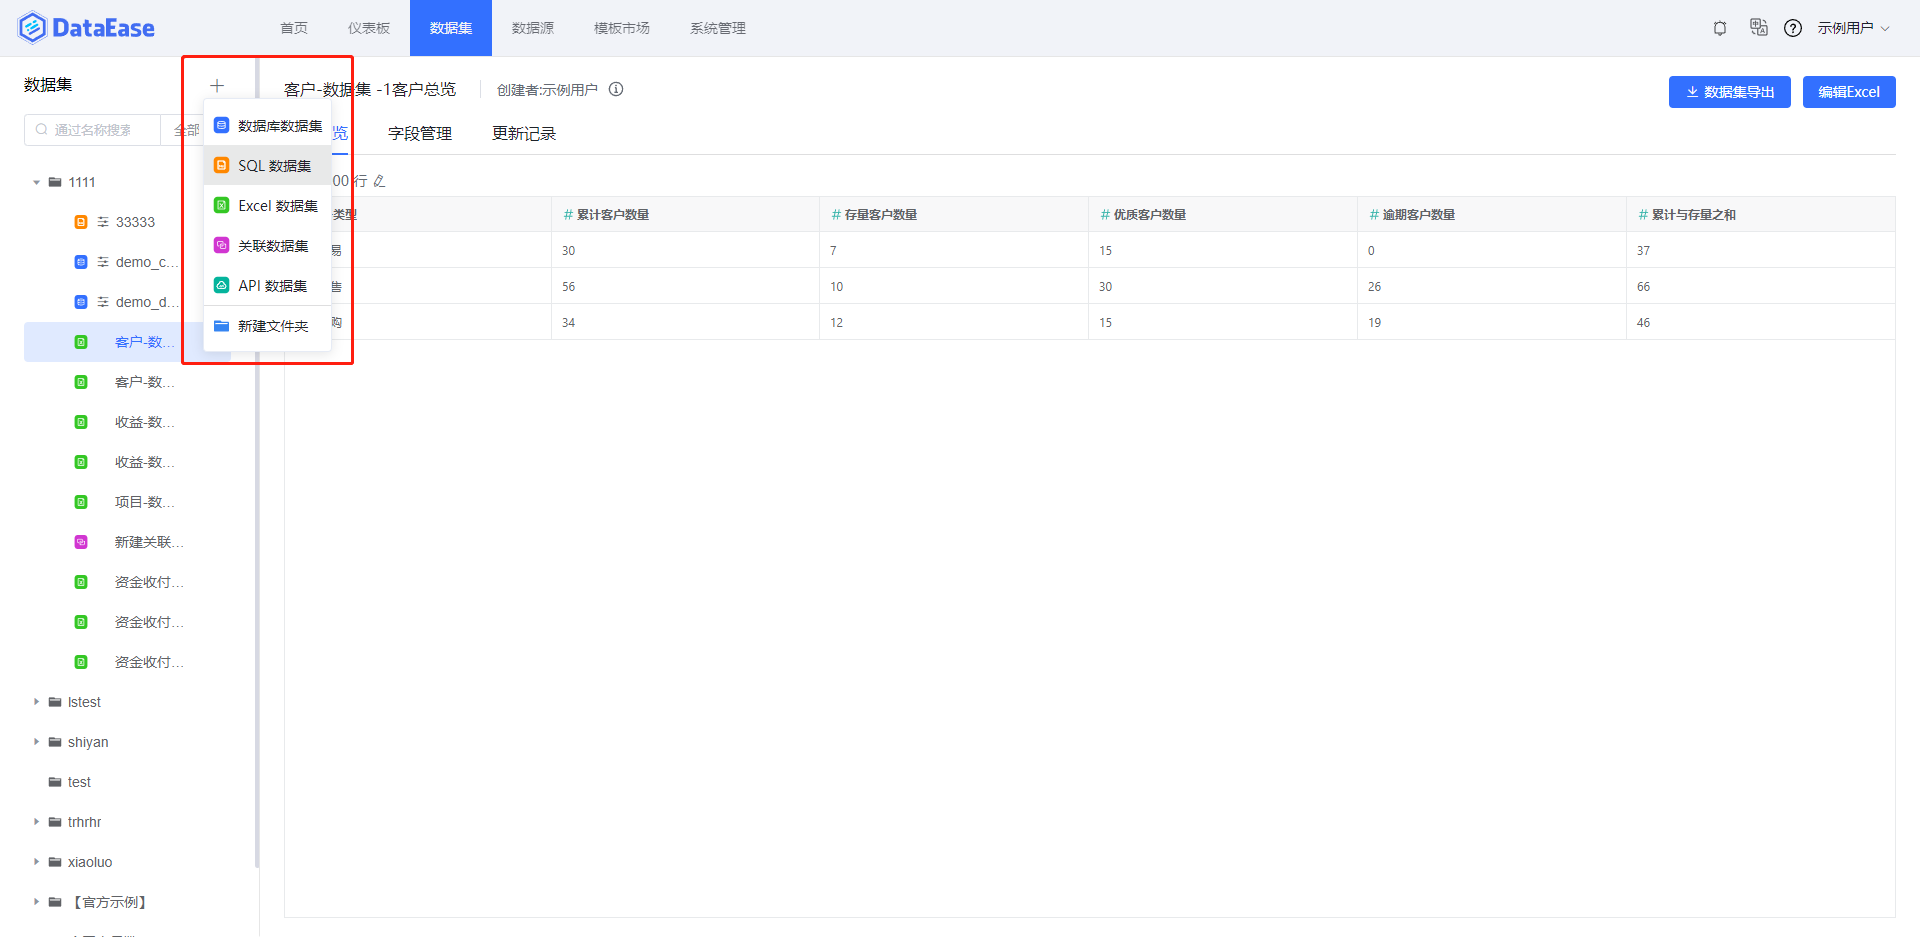Click the DataEase logo

point(86,28)
